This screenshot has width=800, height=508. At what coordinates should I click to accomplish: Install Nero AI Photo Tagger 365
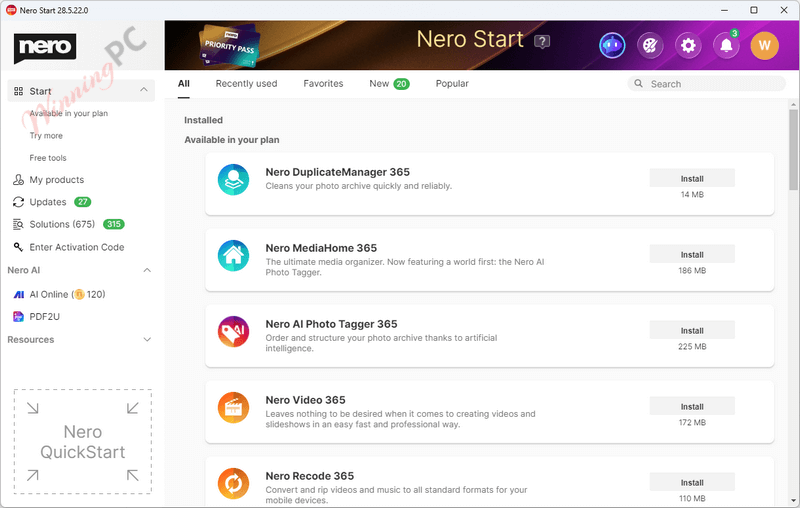pos(692,331)
